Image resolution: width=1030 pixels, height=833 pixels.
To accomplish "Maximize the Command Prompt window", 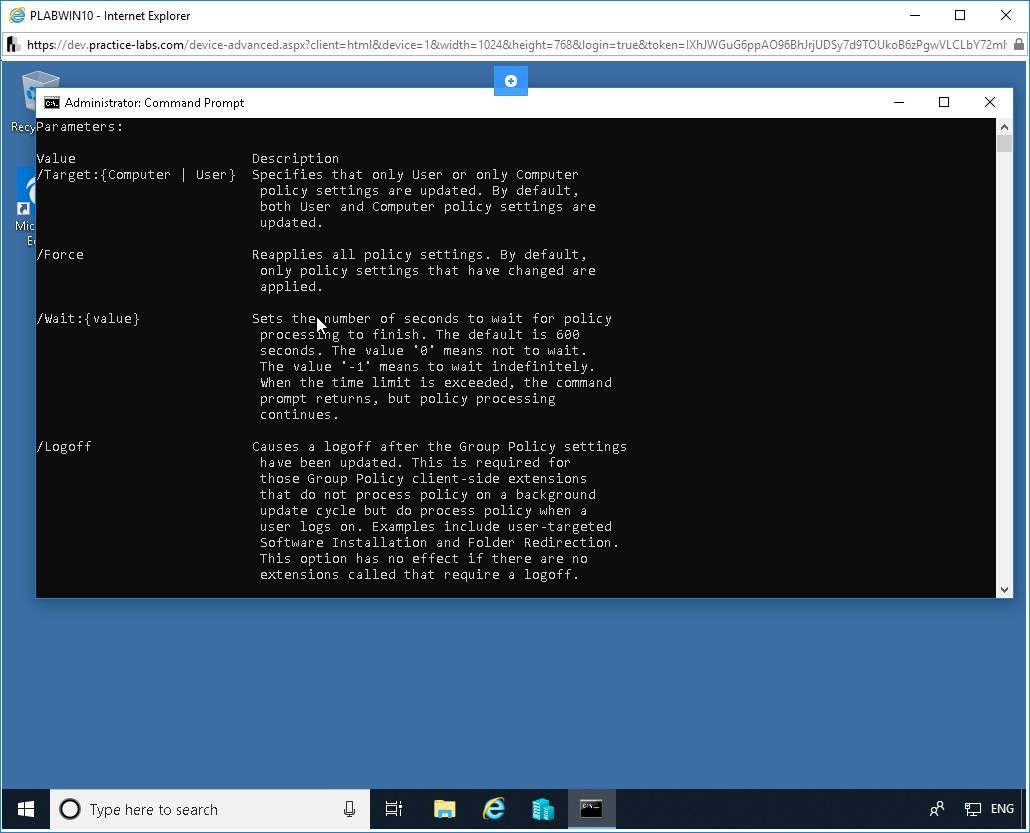I will coord(944,102).
